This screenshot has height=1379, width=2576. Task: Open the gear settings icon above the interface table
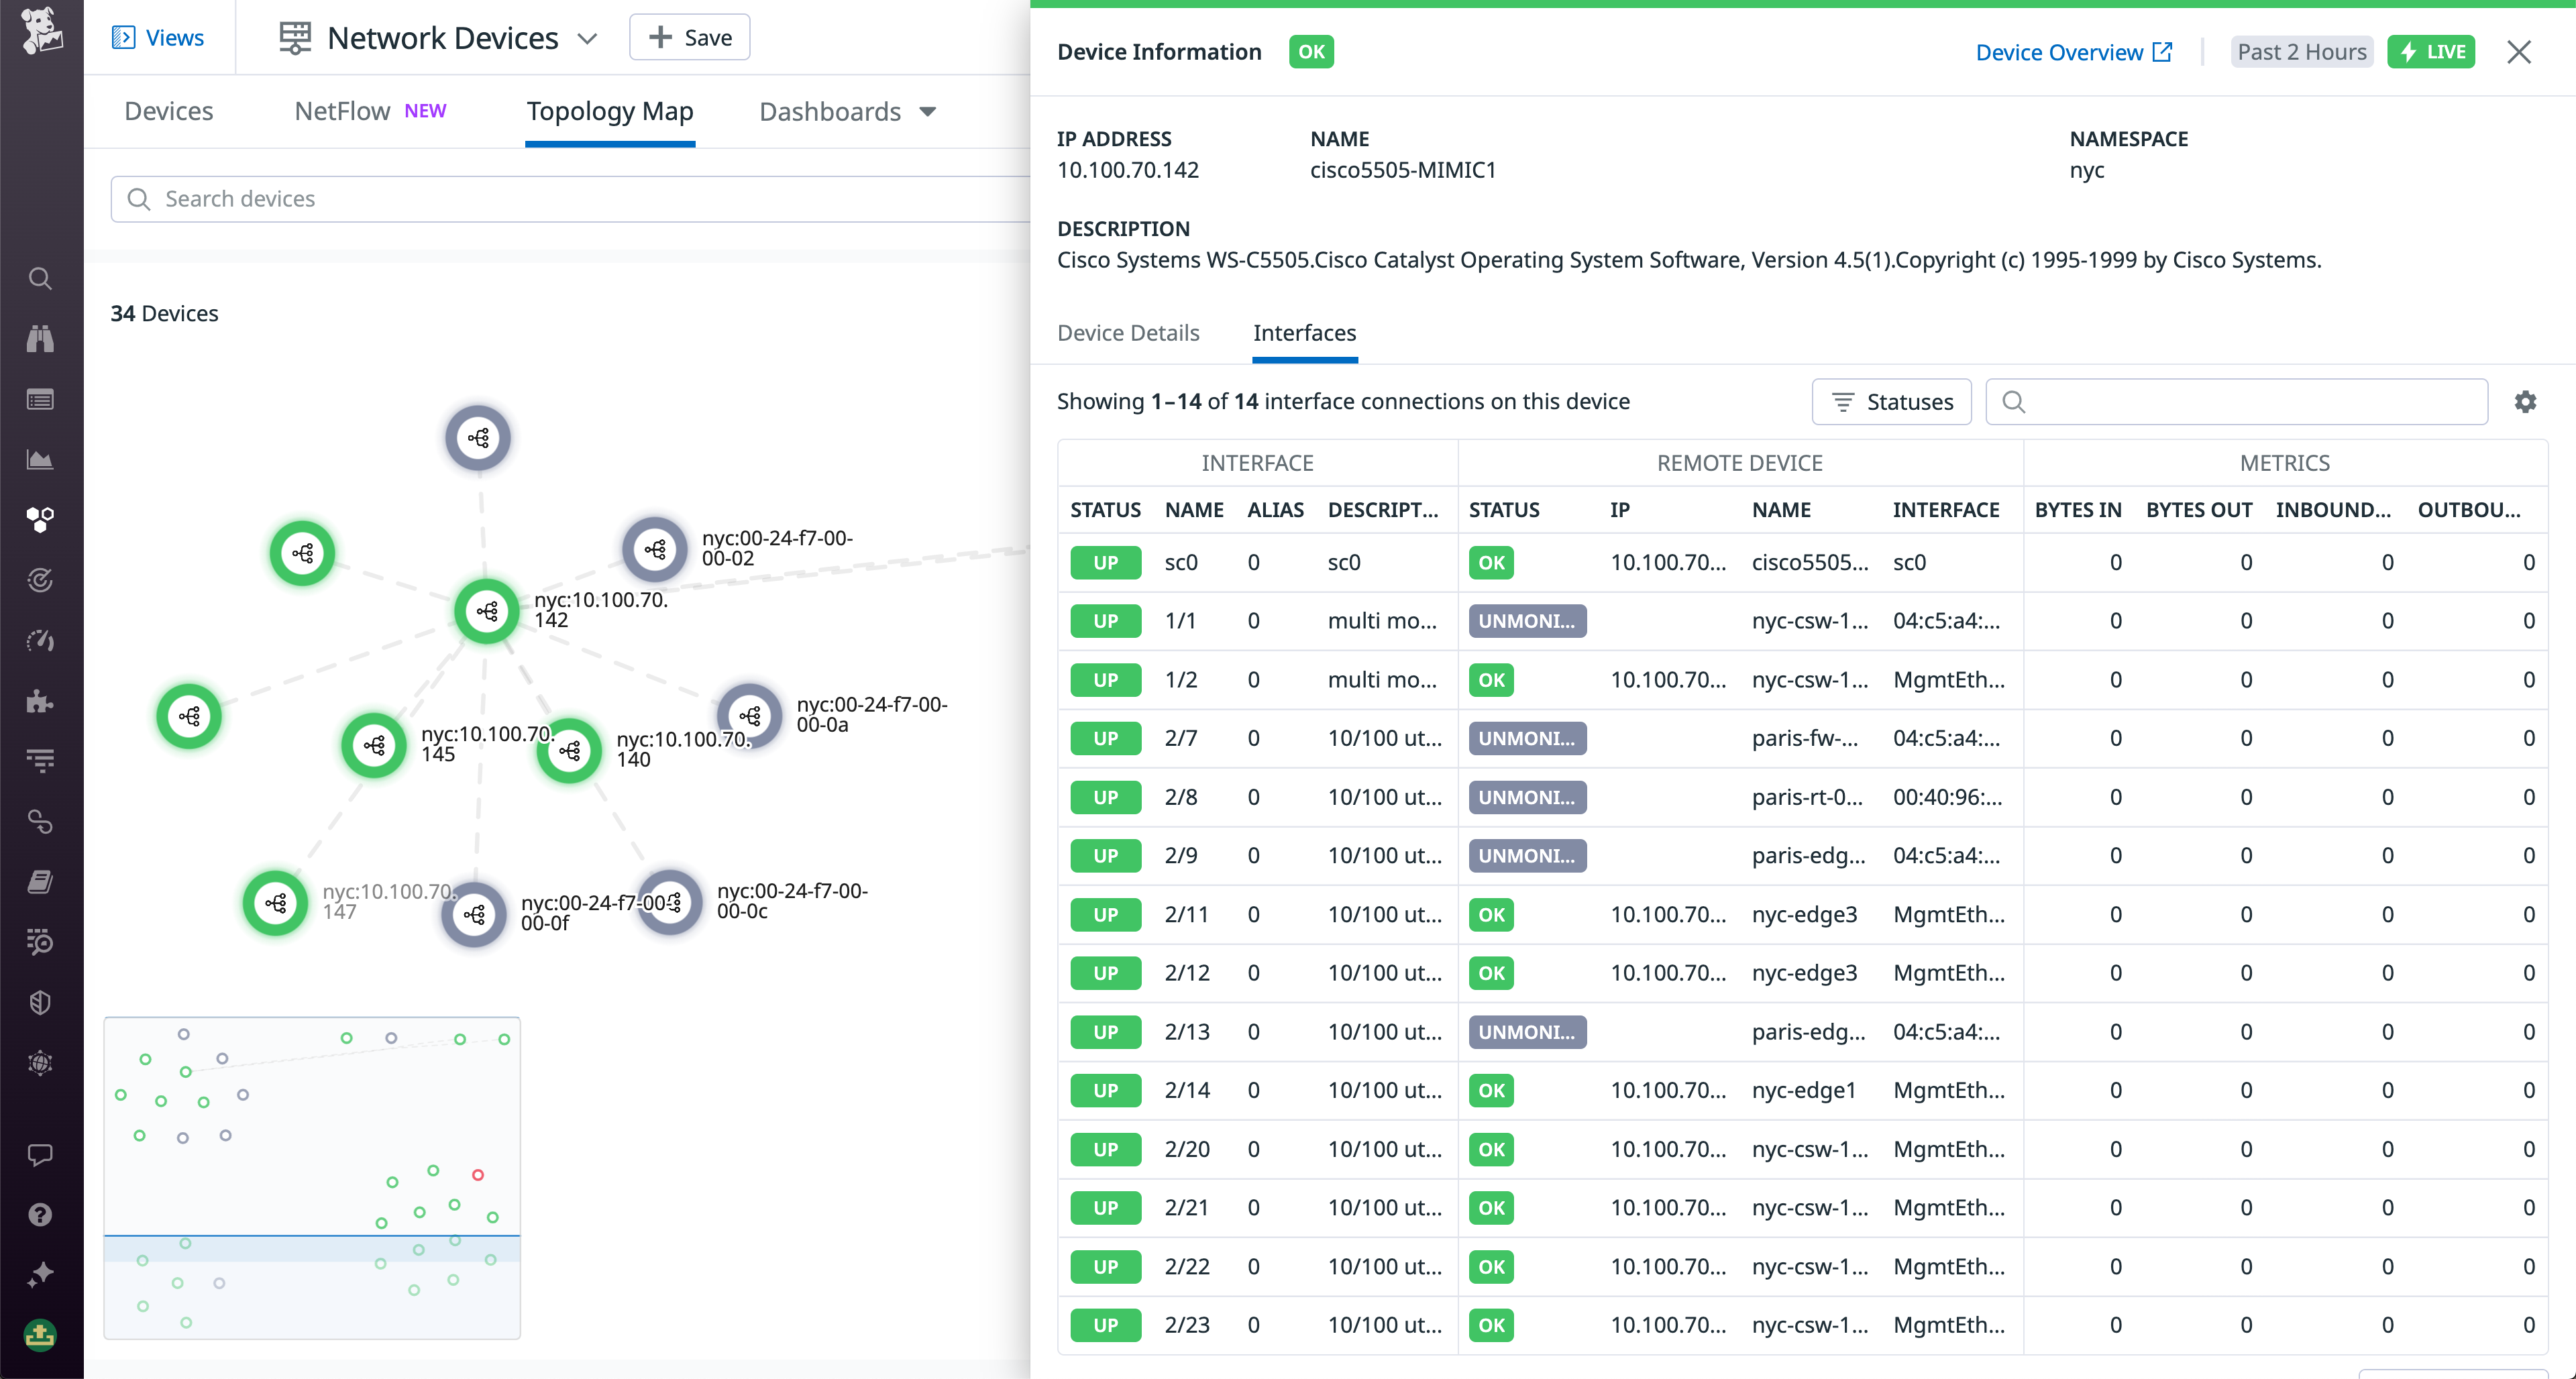point(2526,401)
